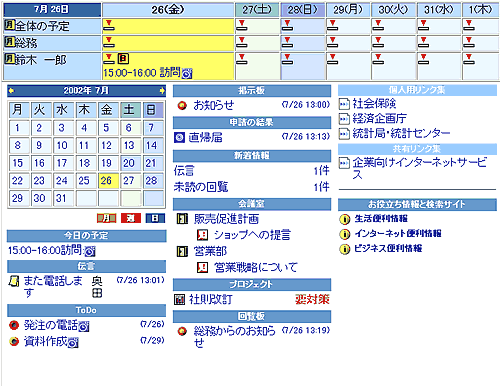
Task: Open the 販売促進計画 meeting room folder
Action: pos(226,219)
